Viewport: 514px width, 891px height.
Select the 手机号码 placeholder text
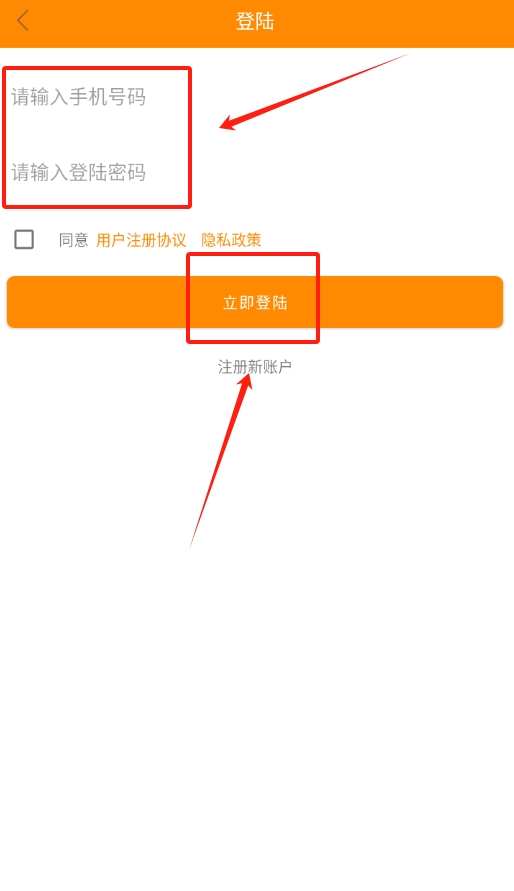coord(107,97)
